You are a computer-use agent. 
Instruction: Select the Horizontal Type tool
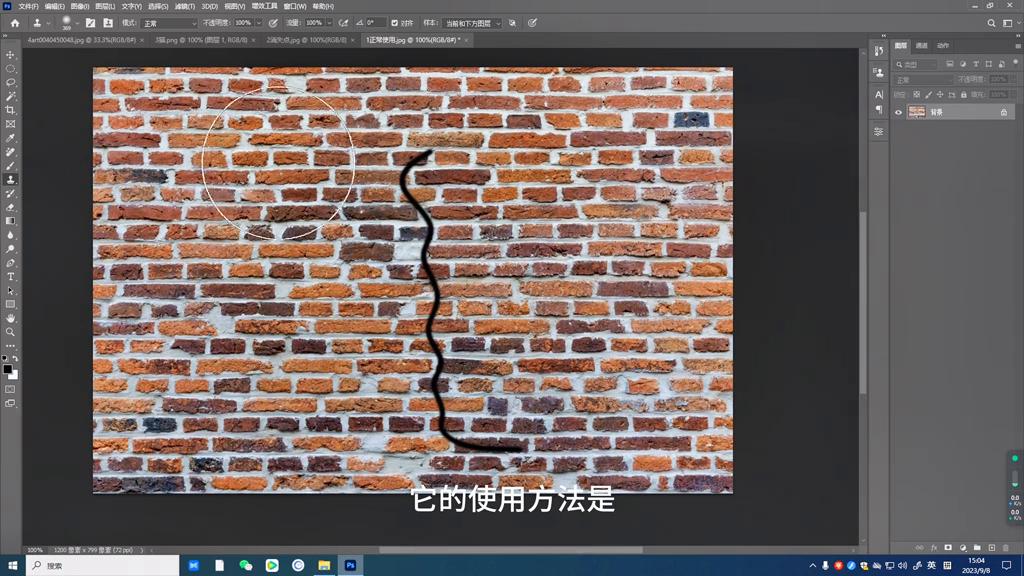[x=10, y=278]
